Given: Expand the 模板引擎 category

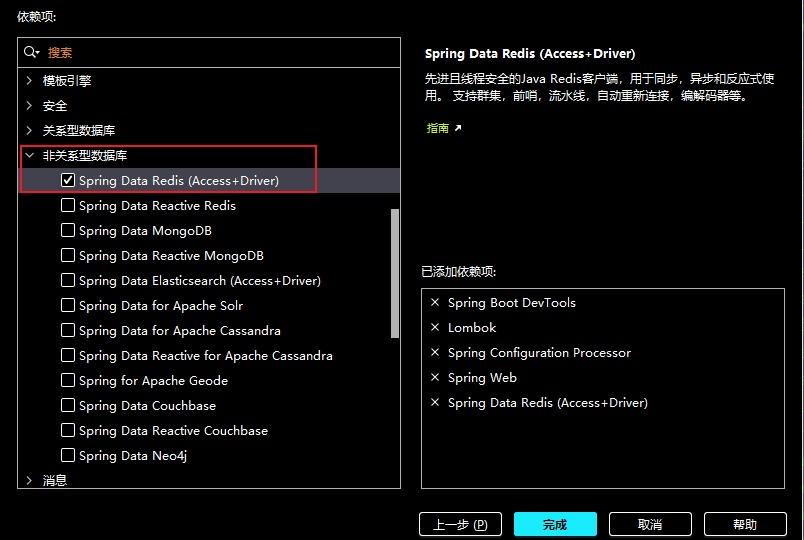Looking at the screenshot, I should 29,81.
